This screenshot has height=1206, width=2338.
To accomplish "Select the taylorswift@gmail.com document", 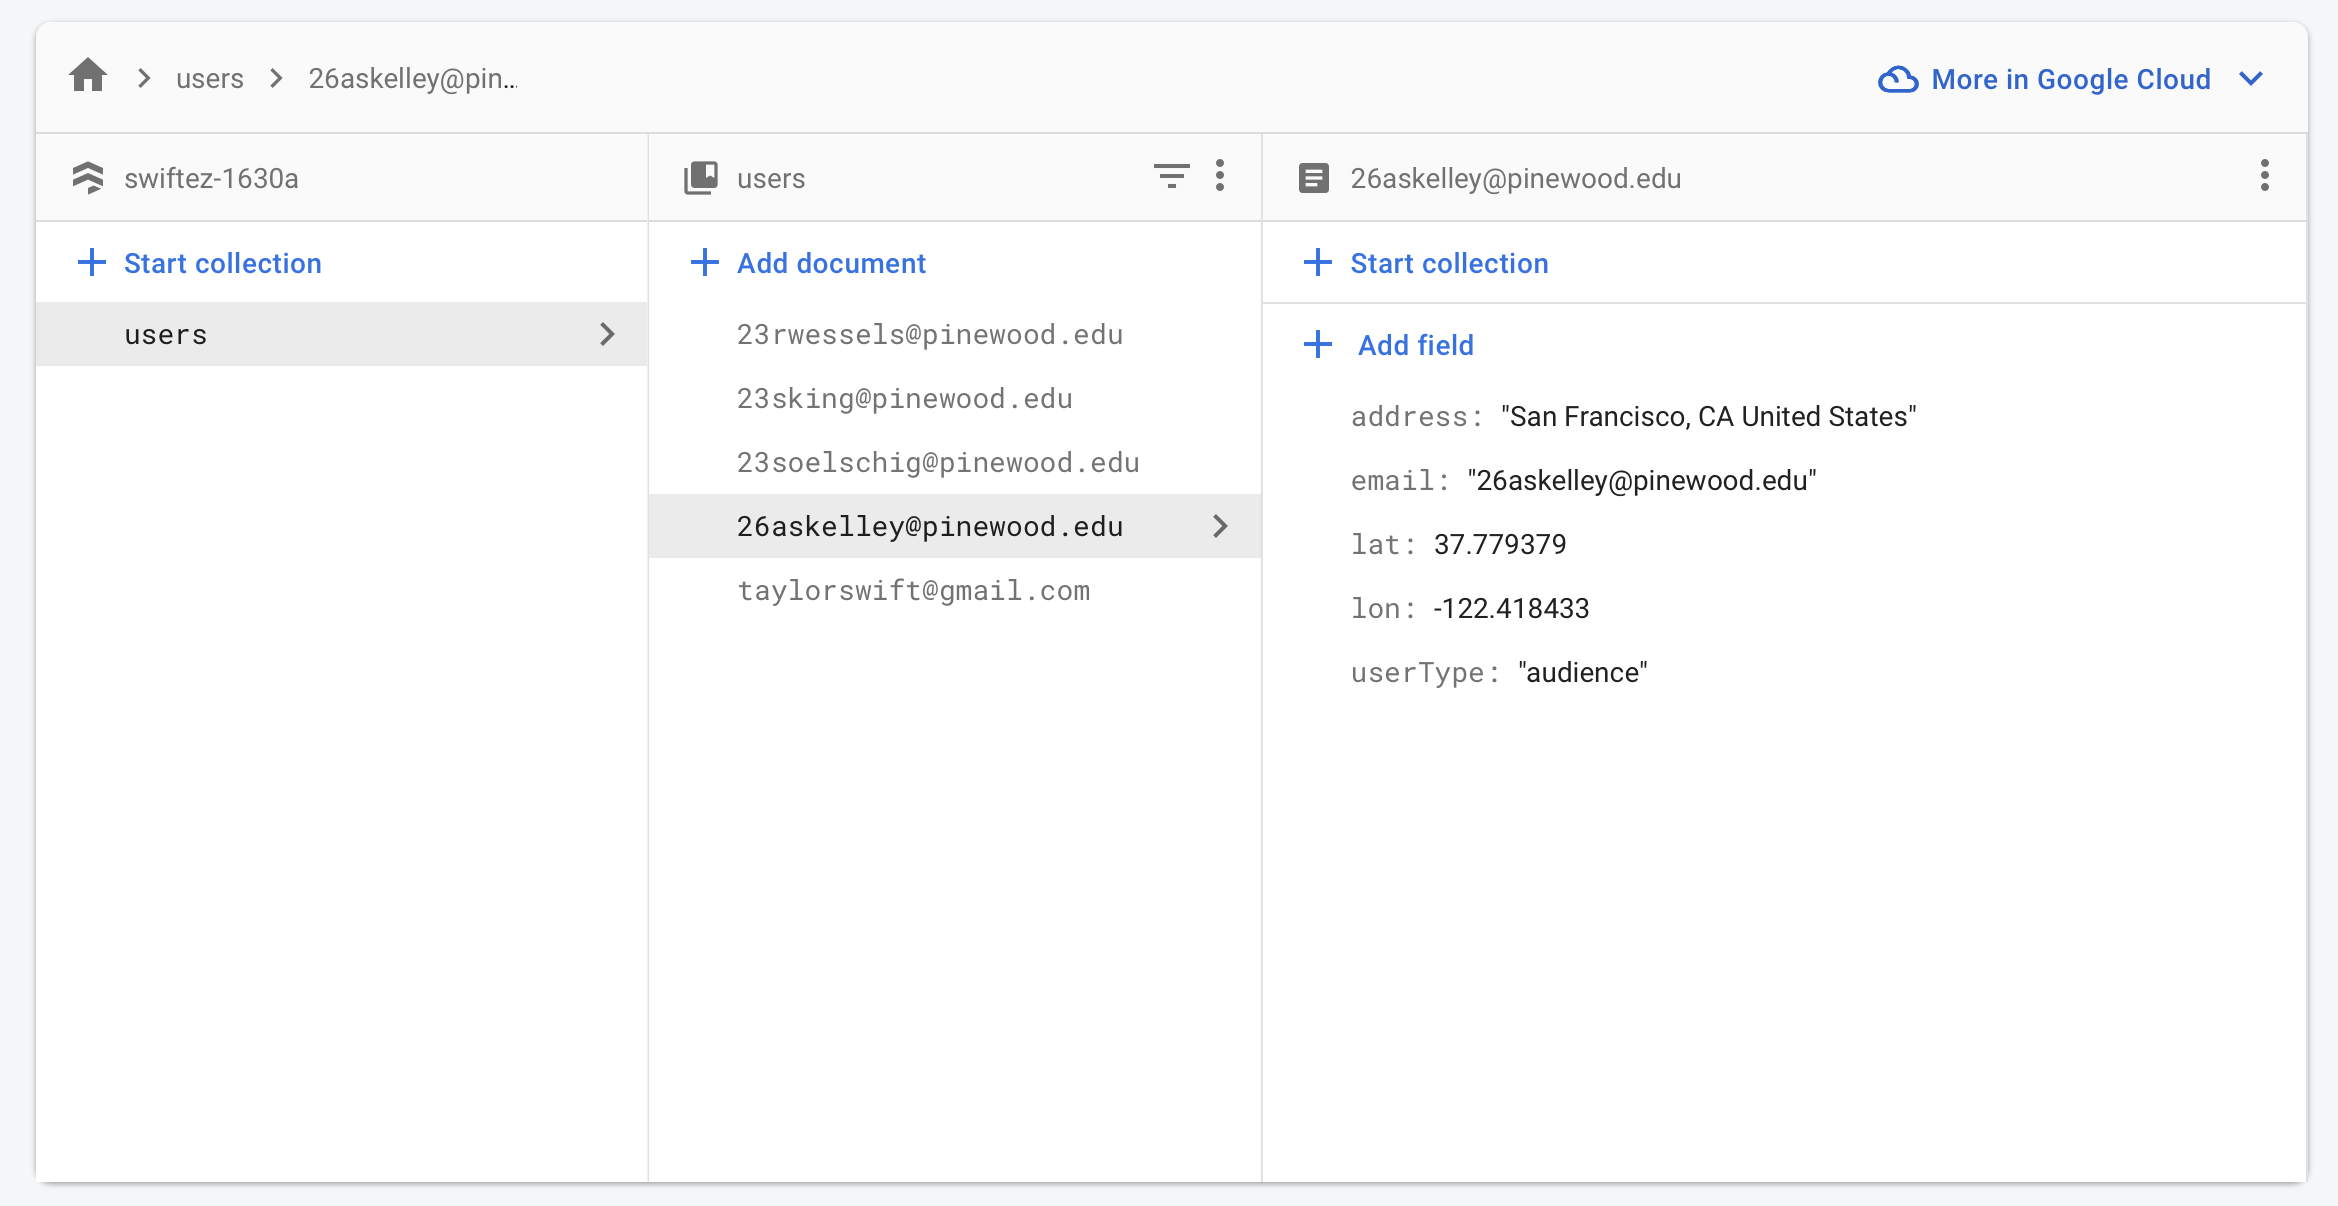I will tap(913, 590).
